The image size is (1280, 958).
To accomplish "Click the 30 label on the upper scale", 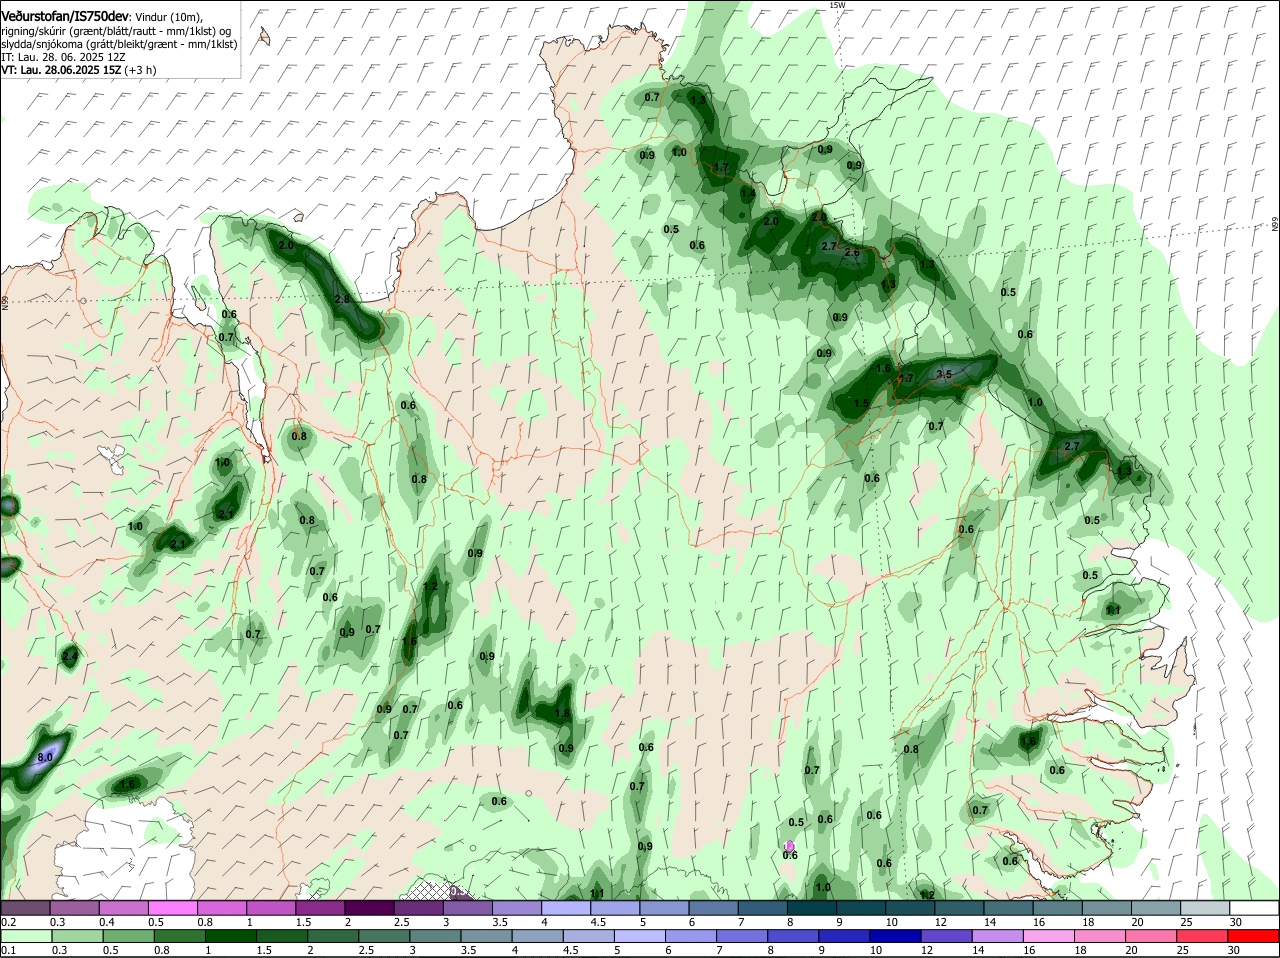I will click(x=1234, y=922).
